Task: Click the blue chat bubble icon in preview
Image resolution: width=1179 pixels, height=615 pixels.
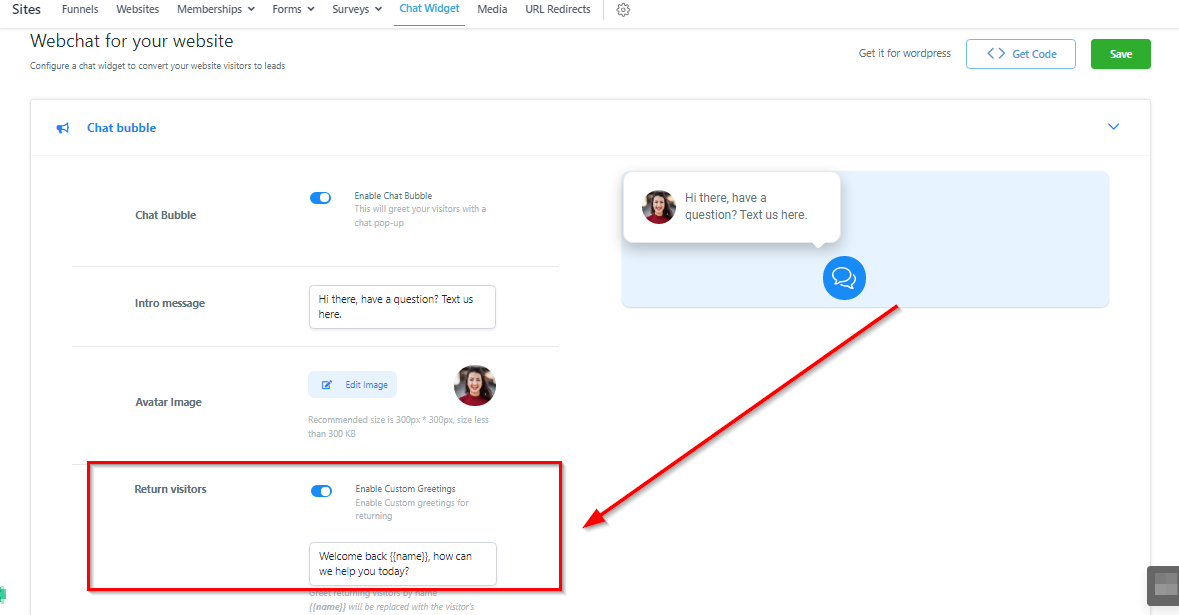Action: tap(844, 277)
